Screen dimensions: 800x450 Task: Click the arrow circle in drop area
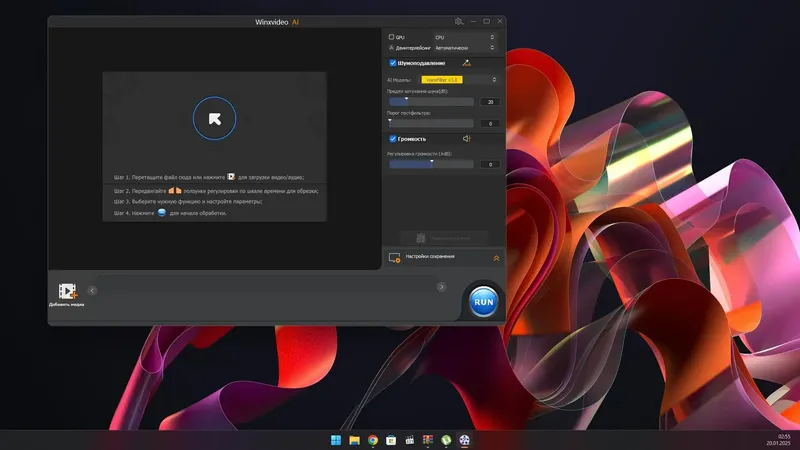[x=214, y=118]
